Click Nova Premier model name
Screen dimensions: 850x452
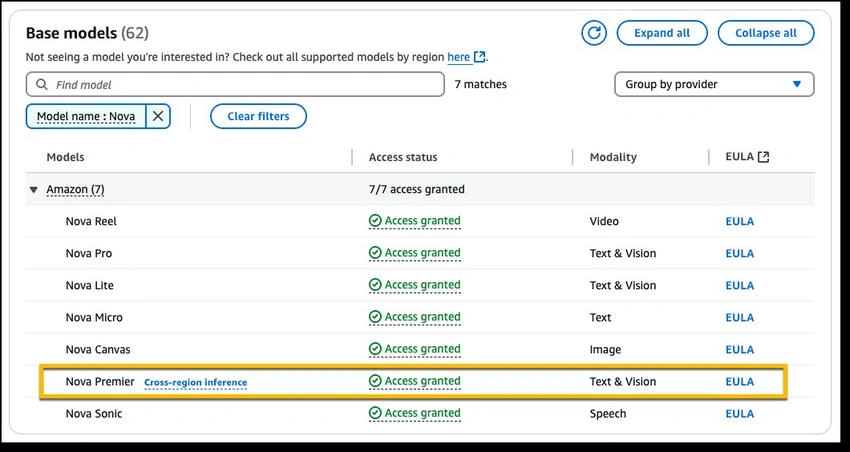point(100,382)
